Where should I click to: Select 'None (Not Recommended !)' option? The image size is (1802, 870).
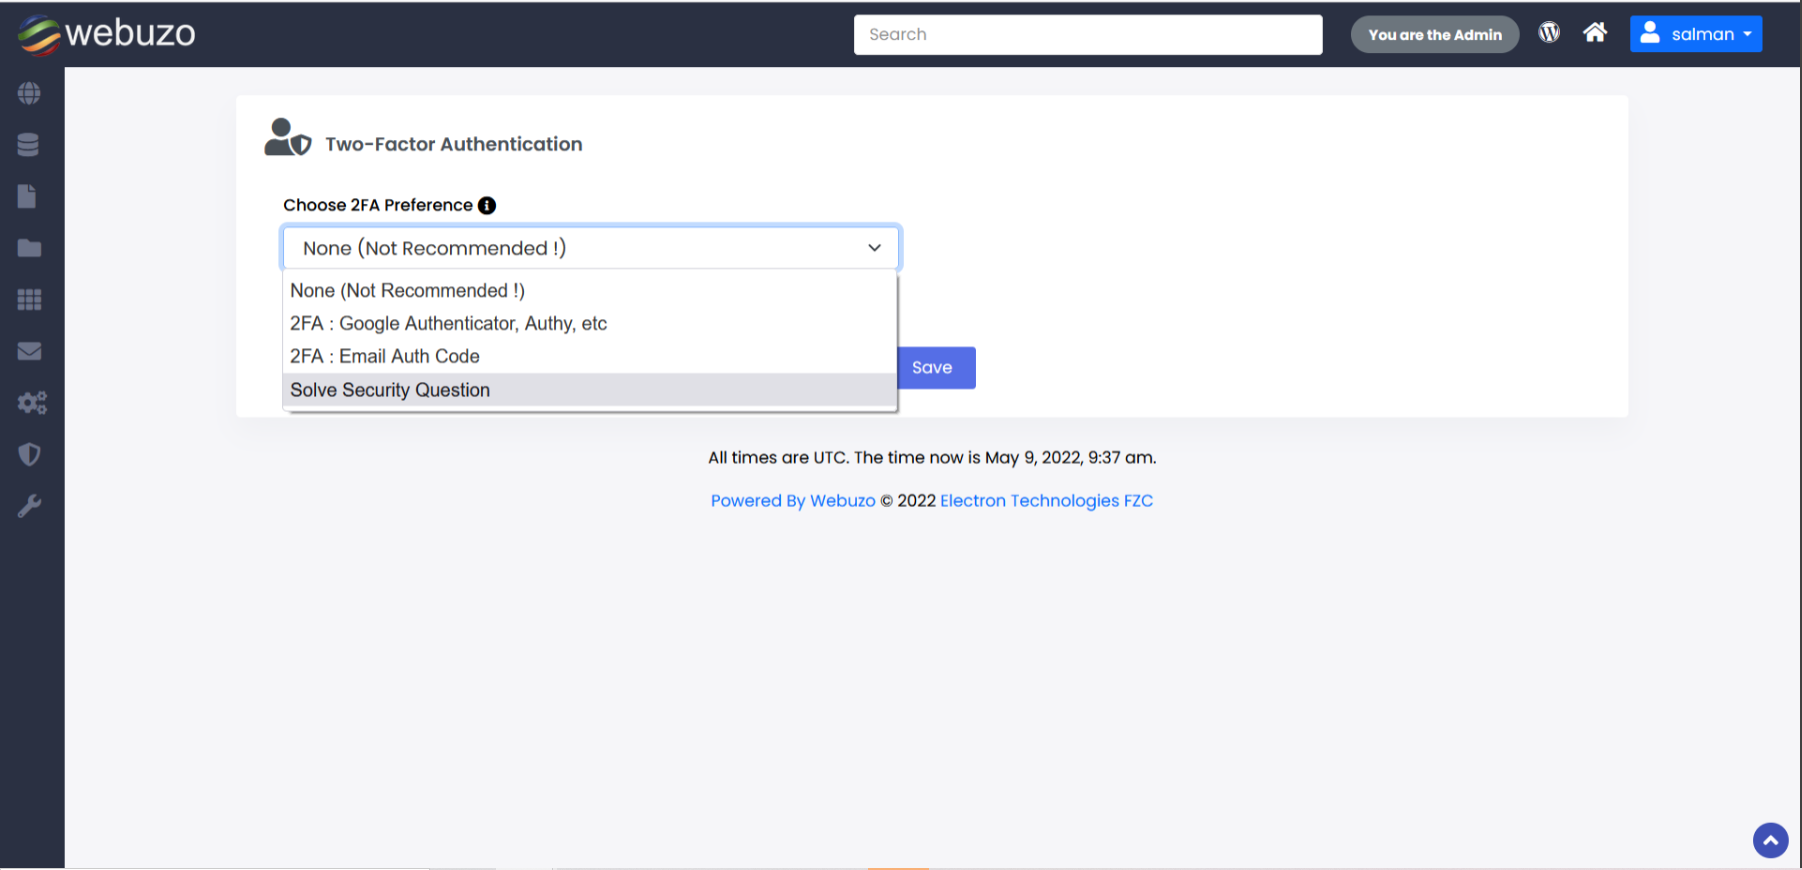pos(407,291)
